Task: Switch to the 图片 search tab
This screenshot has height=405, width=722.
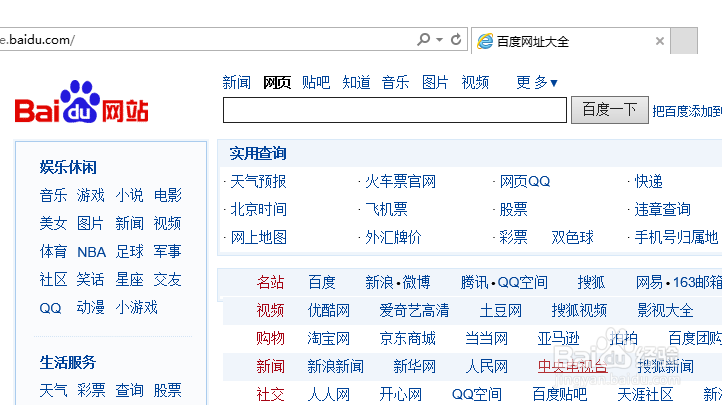Action: tap(435, 83)
